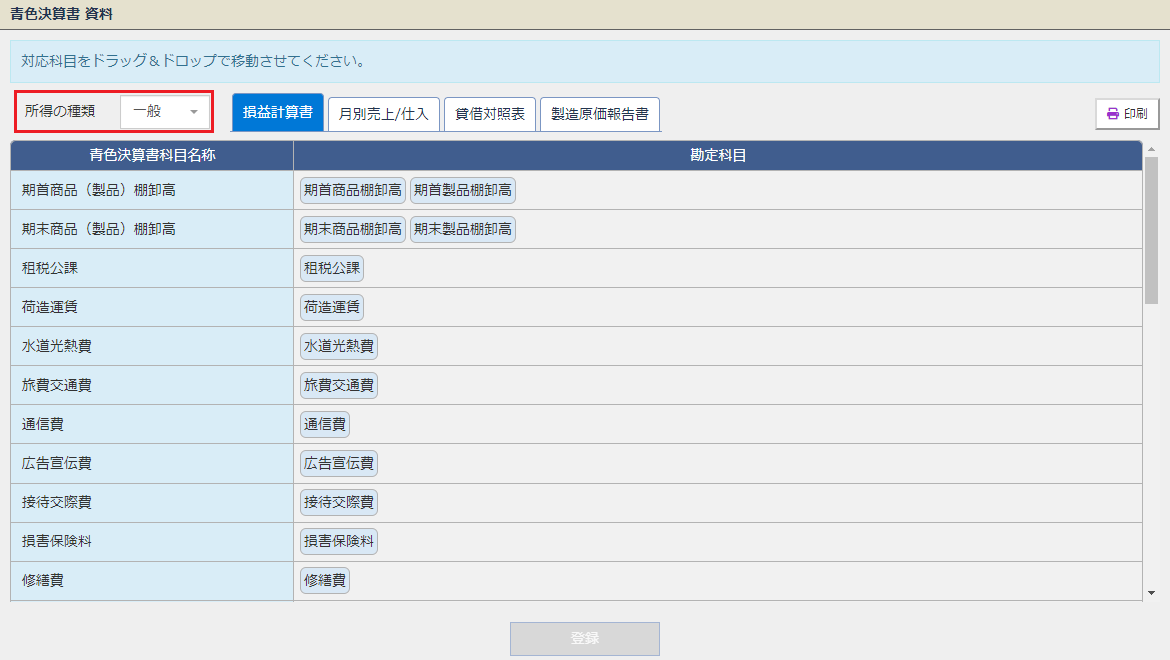Viewport: 1170px width, 660px height.
Task: Click the 登録 register button
Action: [585, 638]
